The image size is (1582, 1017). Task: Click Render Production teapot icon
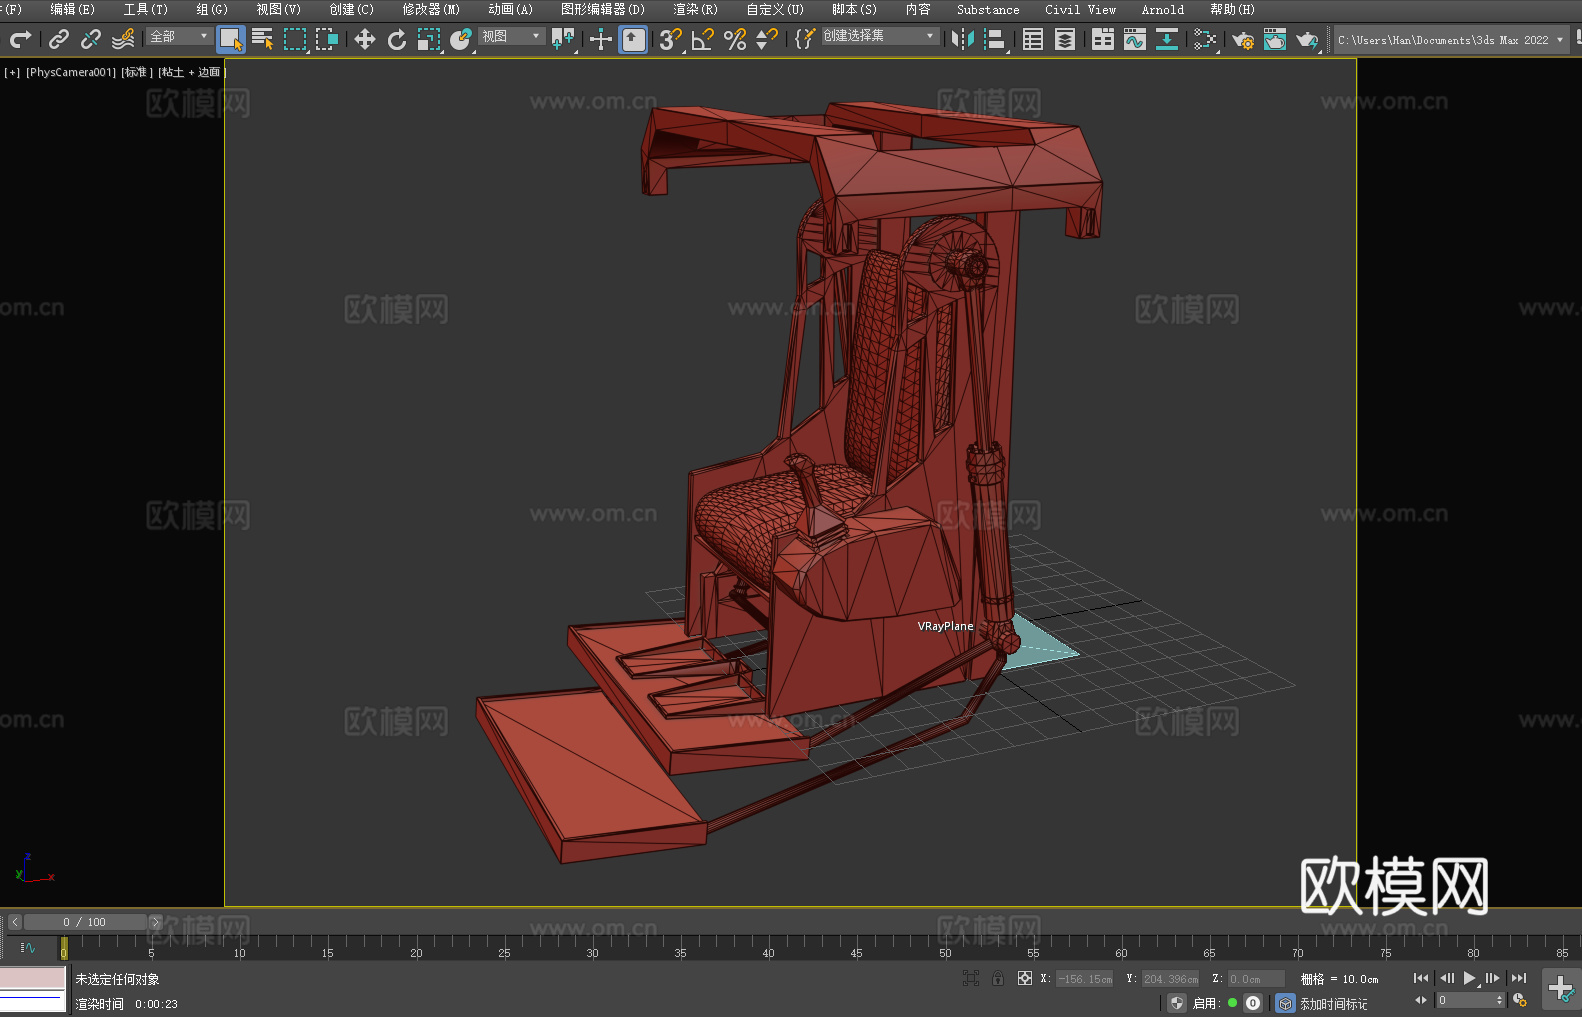[x=1307, y=39]
